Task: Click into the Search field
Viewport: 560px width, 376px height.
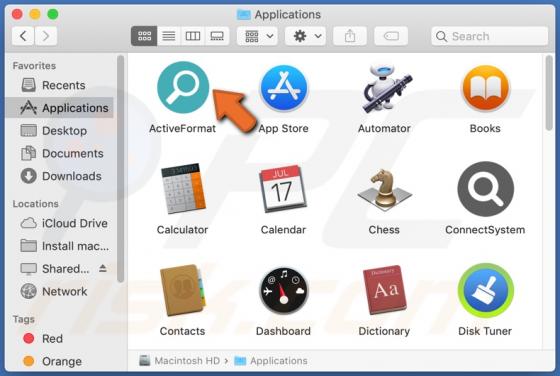Action: click(490, 36)
